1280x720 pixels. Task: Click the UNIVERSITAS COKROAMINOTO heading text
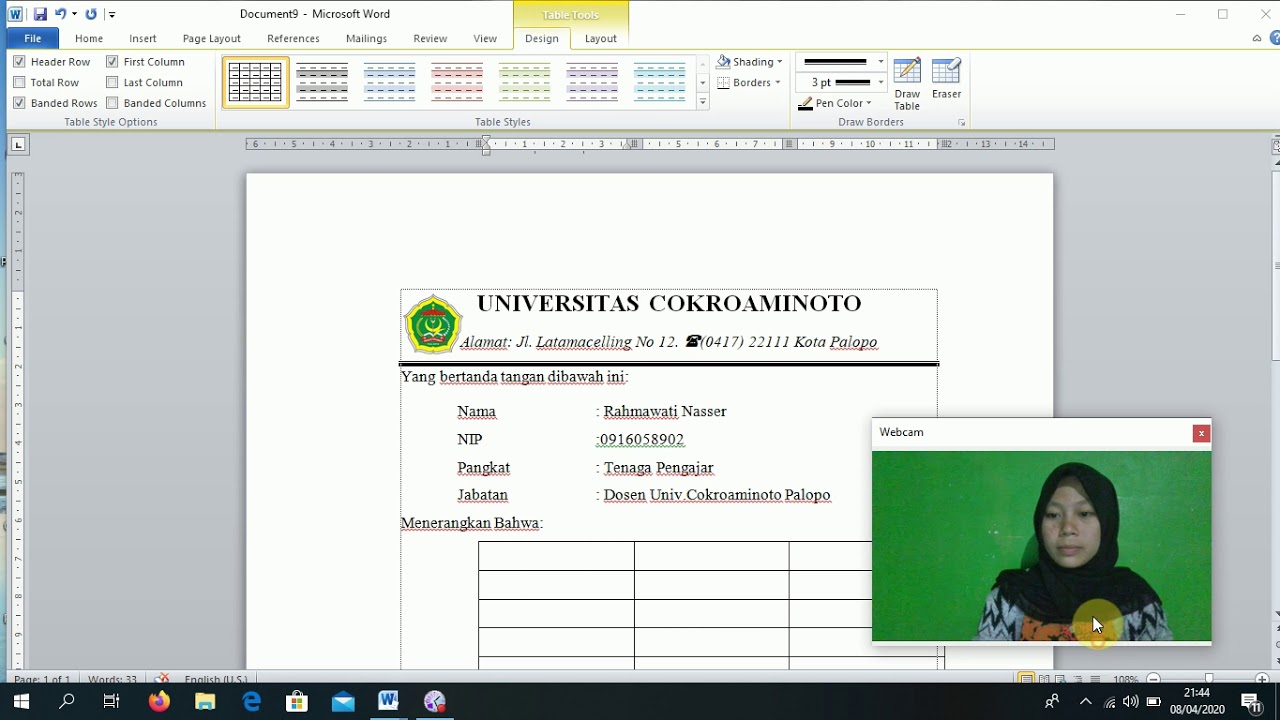[669, 303]
